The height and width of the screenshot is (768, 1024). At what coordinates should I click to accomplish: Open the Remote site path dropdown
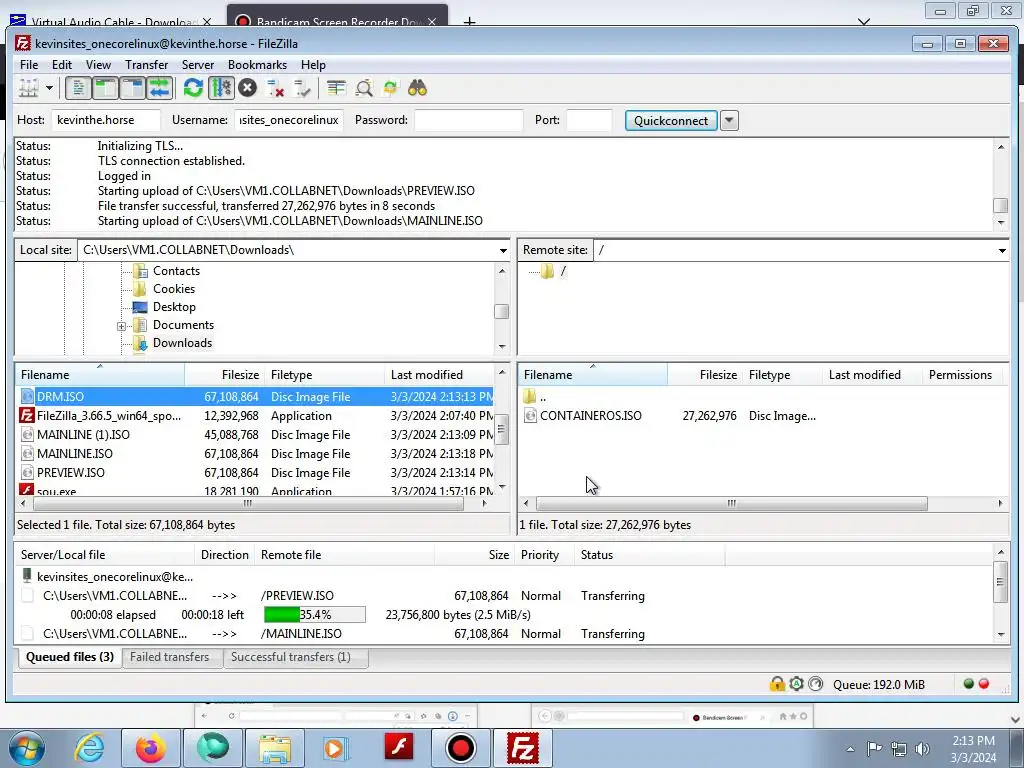click(x=1002, y=251)
